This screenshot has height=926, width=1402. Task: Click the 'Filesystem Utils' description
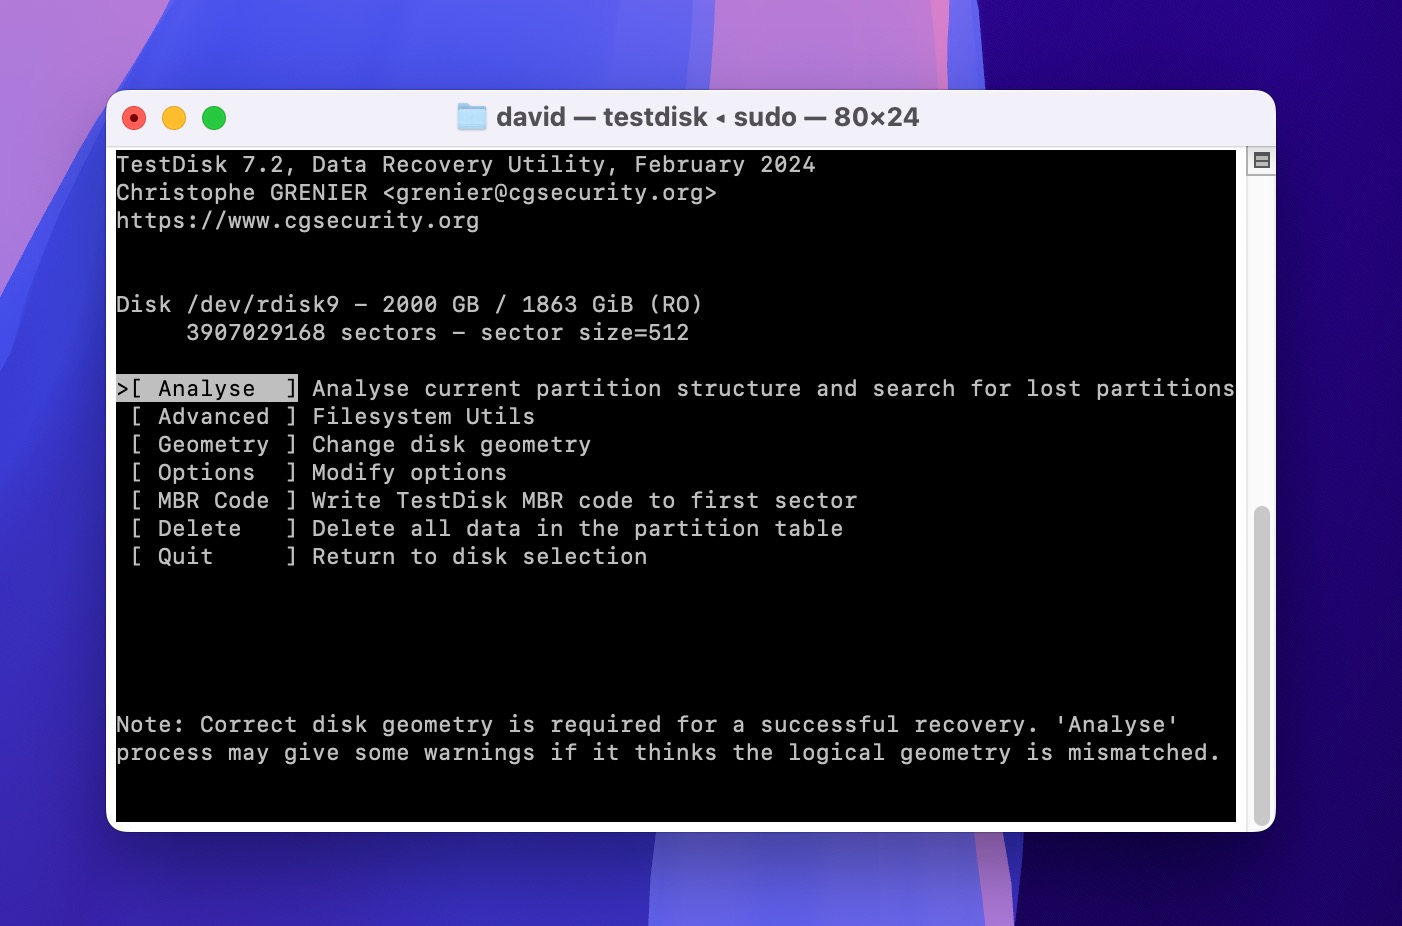click(423, 416)
